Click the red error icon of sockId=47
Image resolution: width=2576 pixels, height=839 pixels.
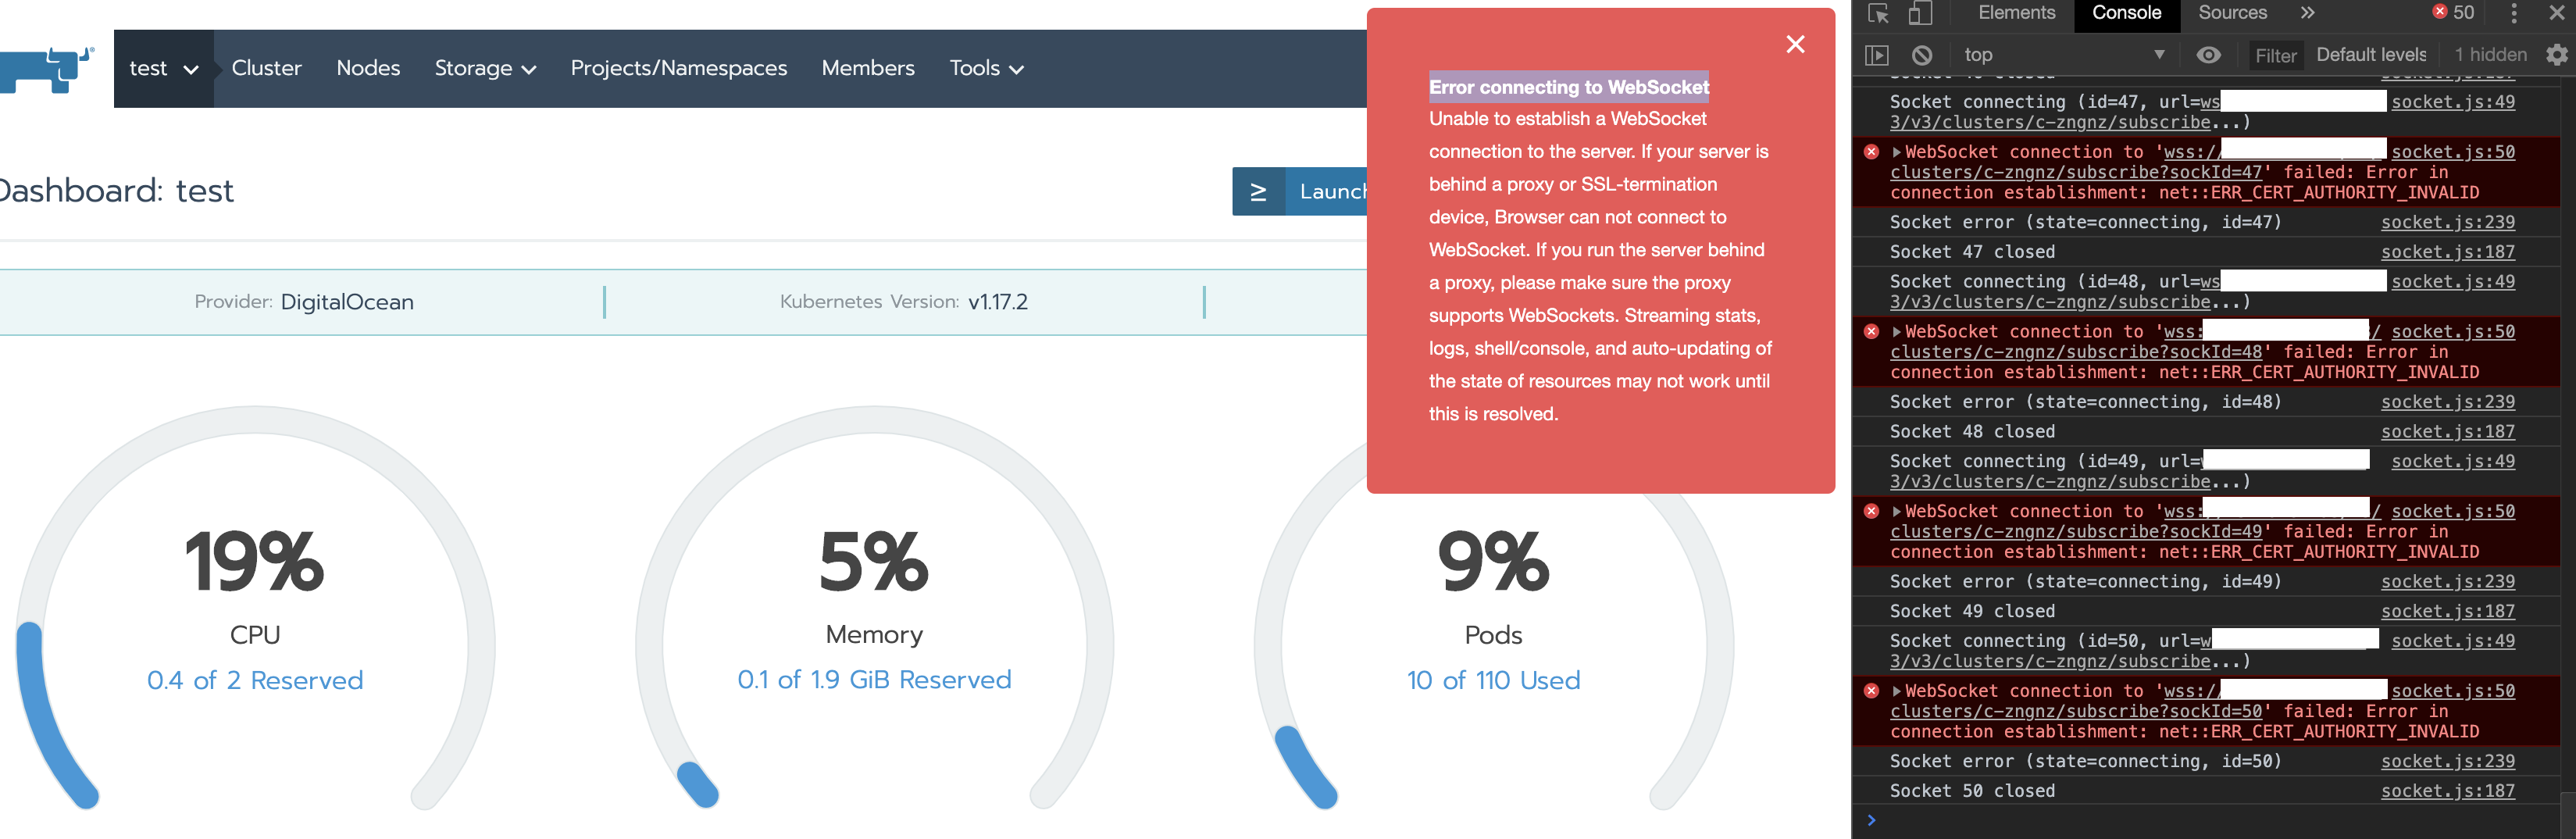pyautogui.click(x=1871, y=152)
